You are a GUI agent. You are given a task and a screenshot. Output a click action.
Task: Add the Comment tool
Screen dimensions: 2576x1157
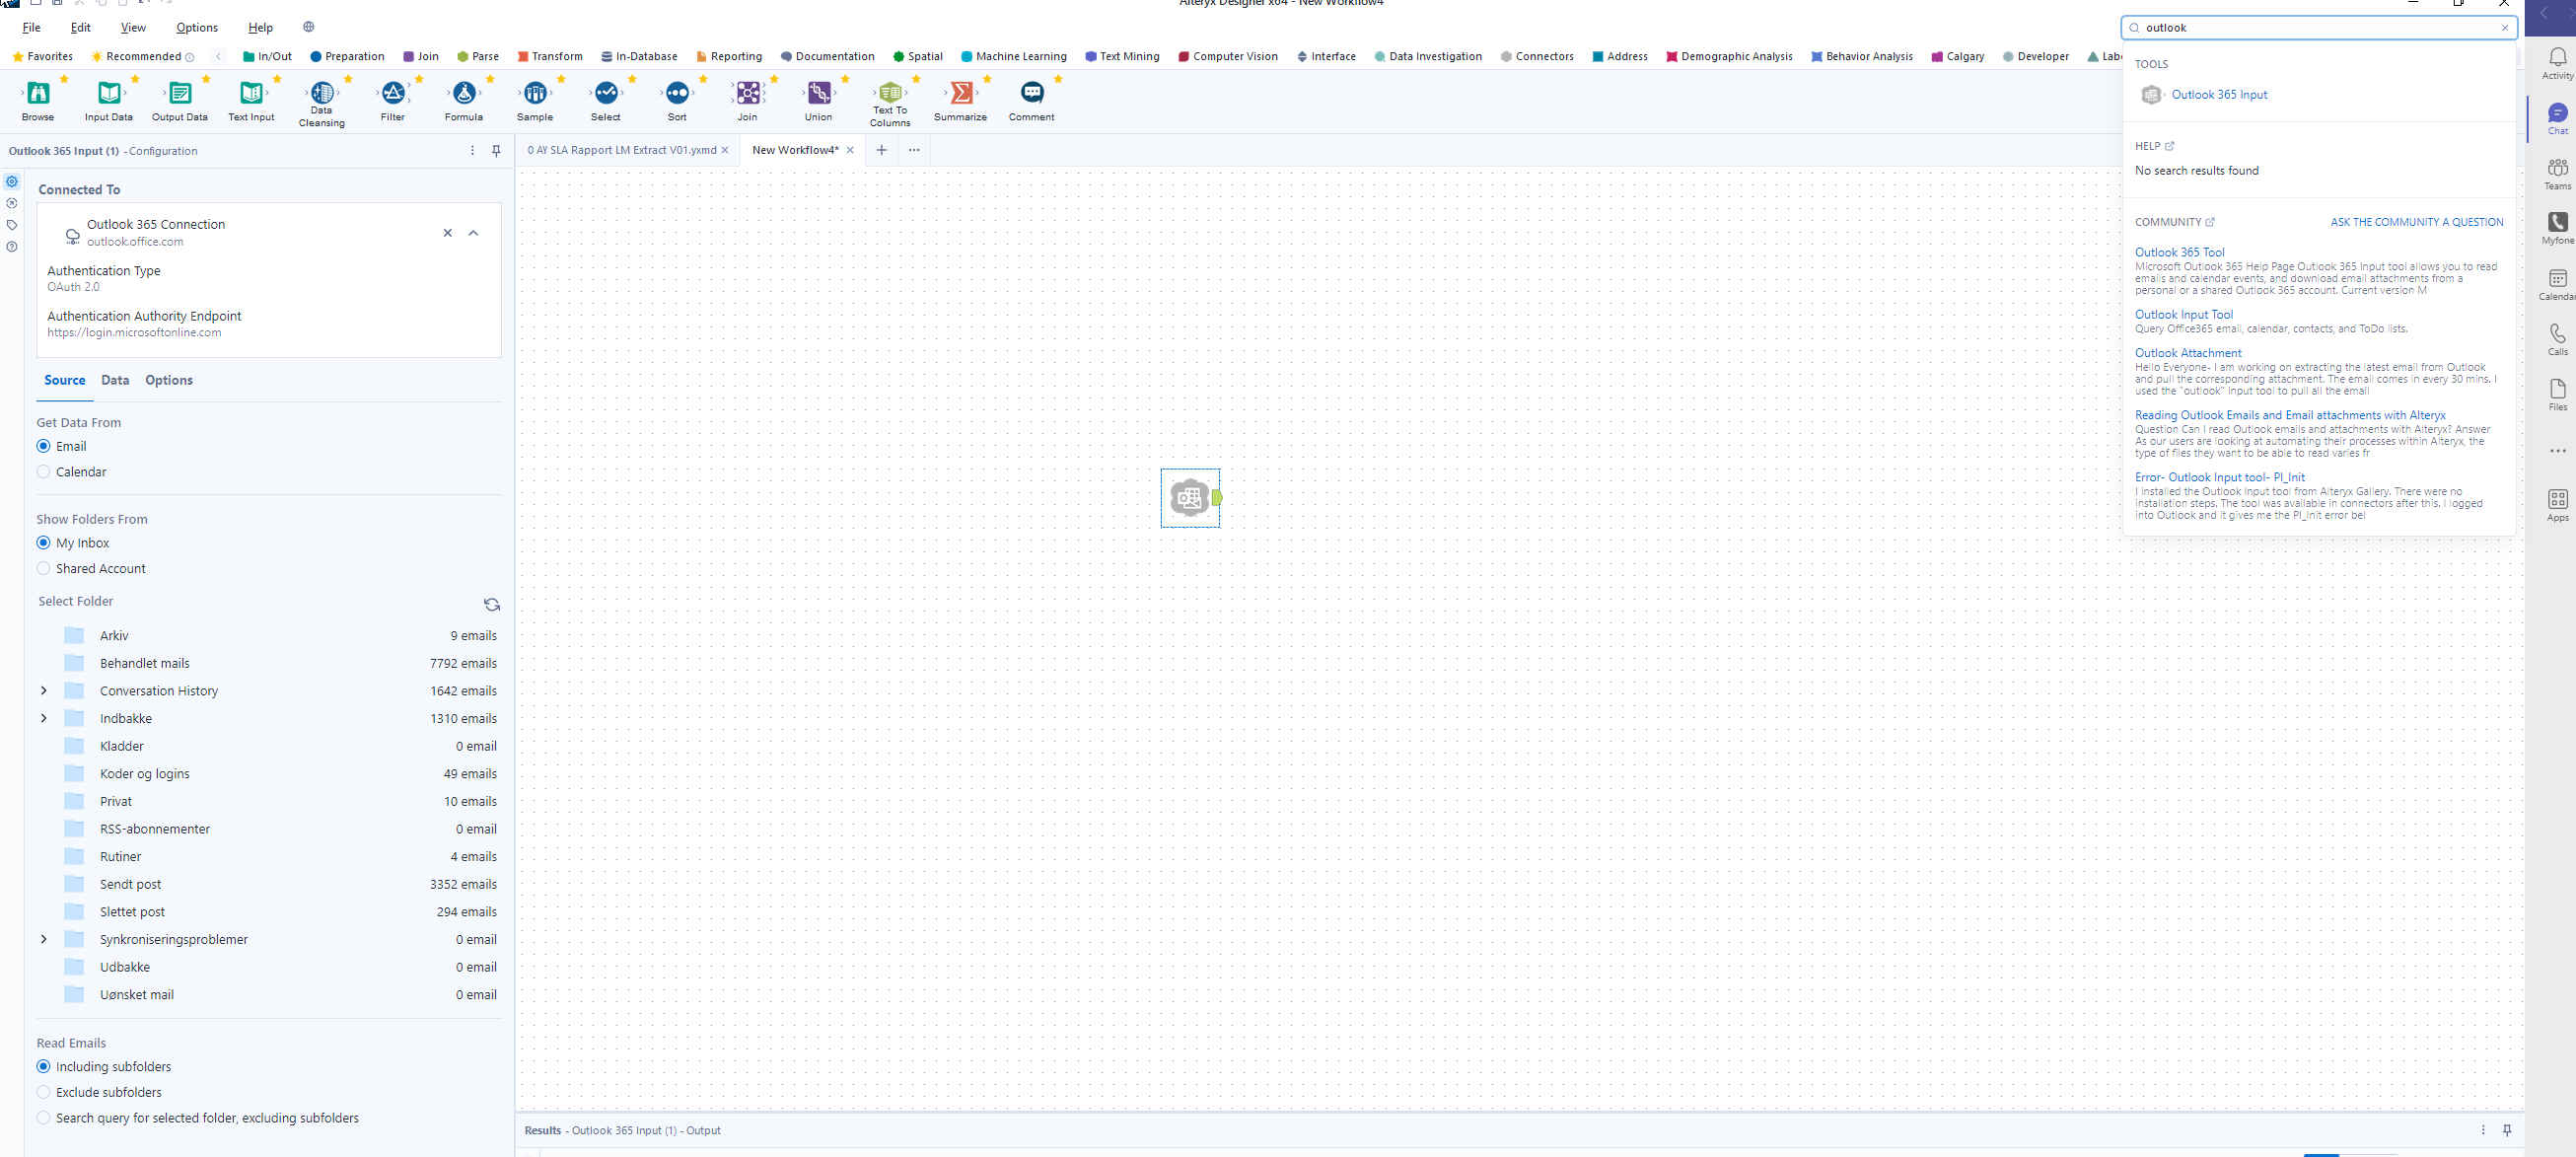(1031, 95)
